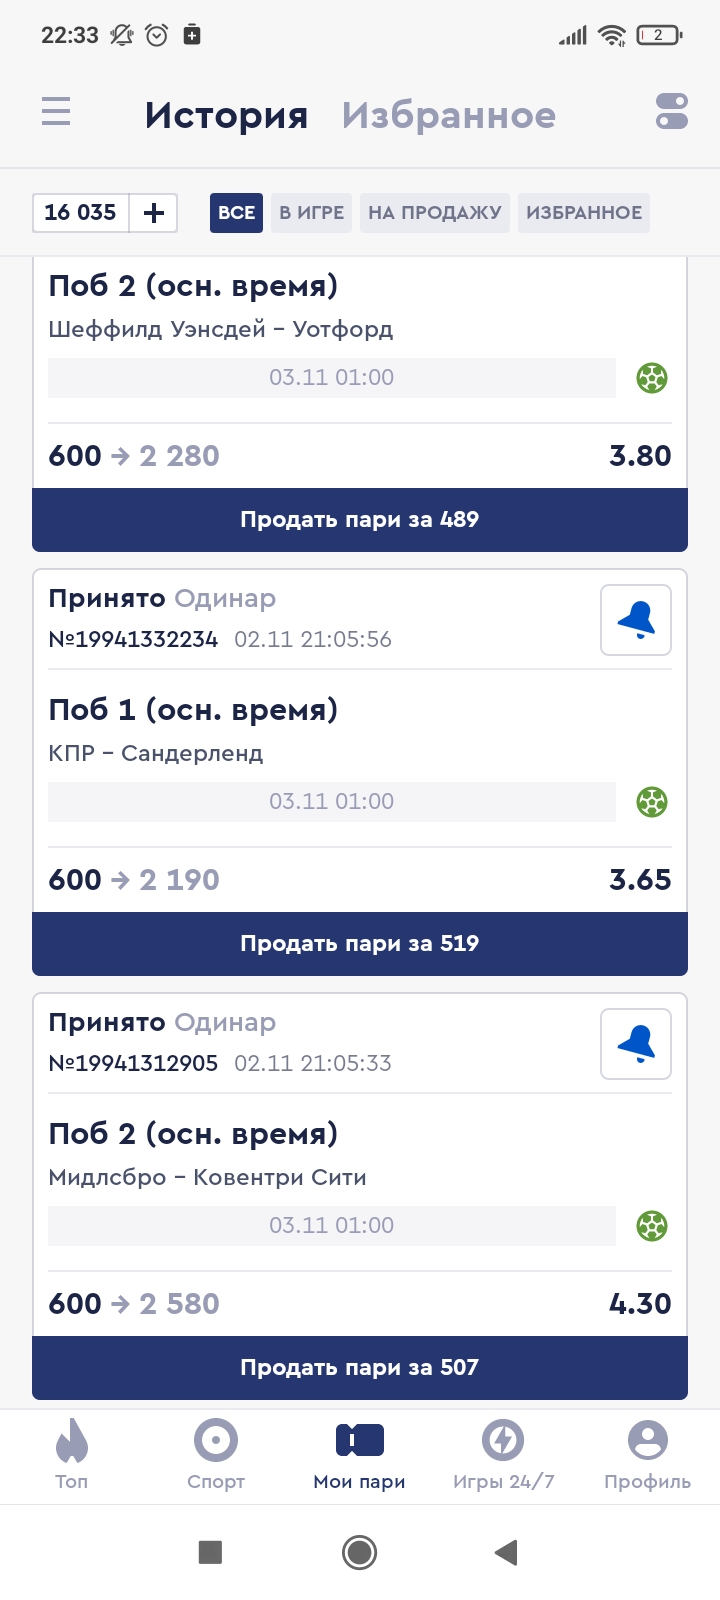
Task: Show bets НА ПРОДАЖУ
Action: click(x=435, y=213)
